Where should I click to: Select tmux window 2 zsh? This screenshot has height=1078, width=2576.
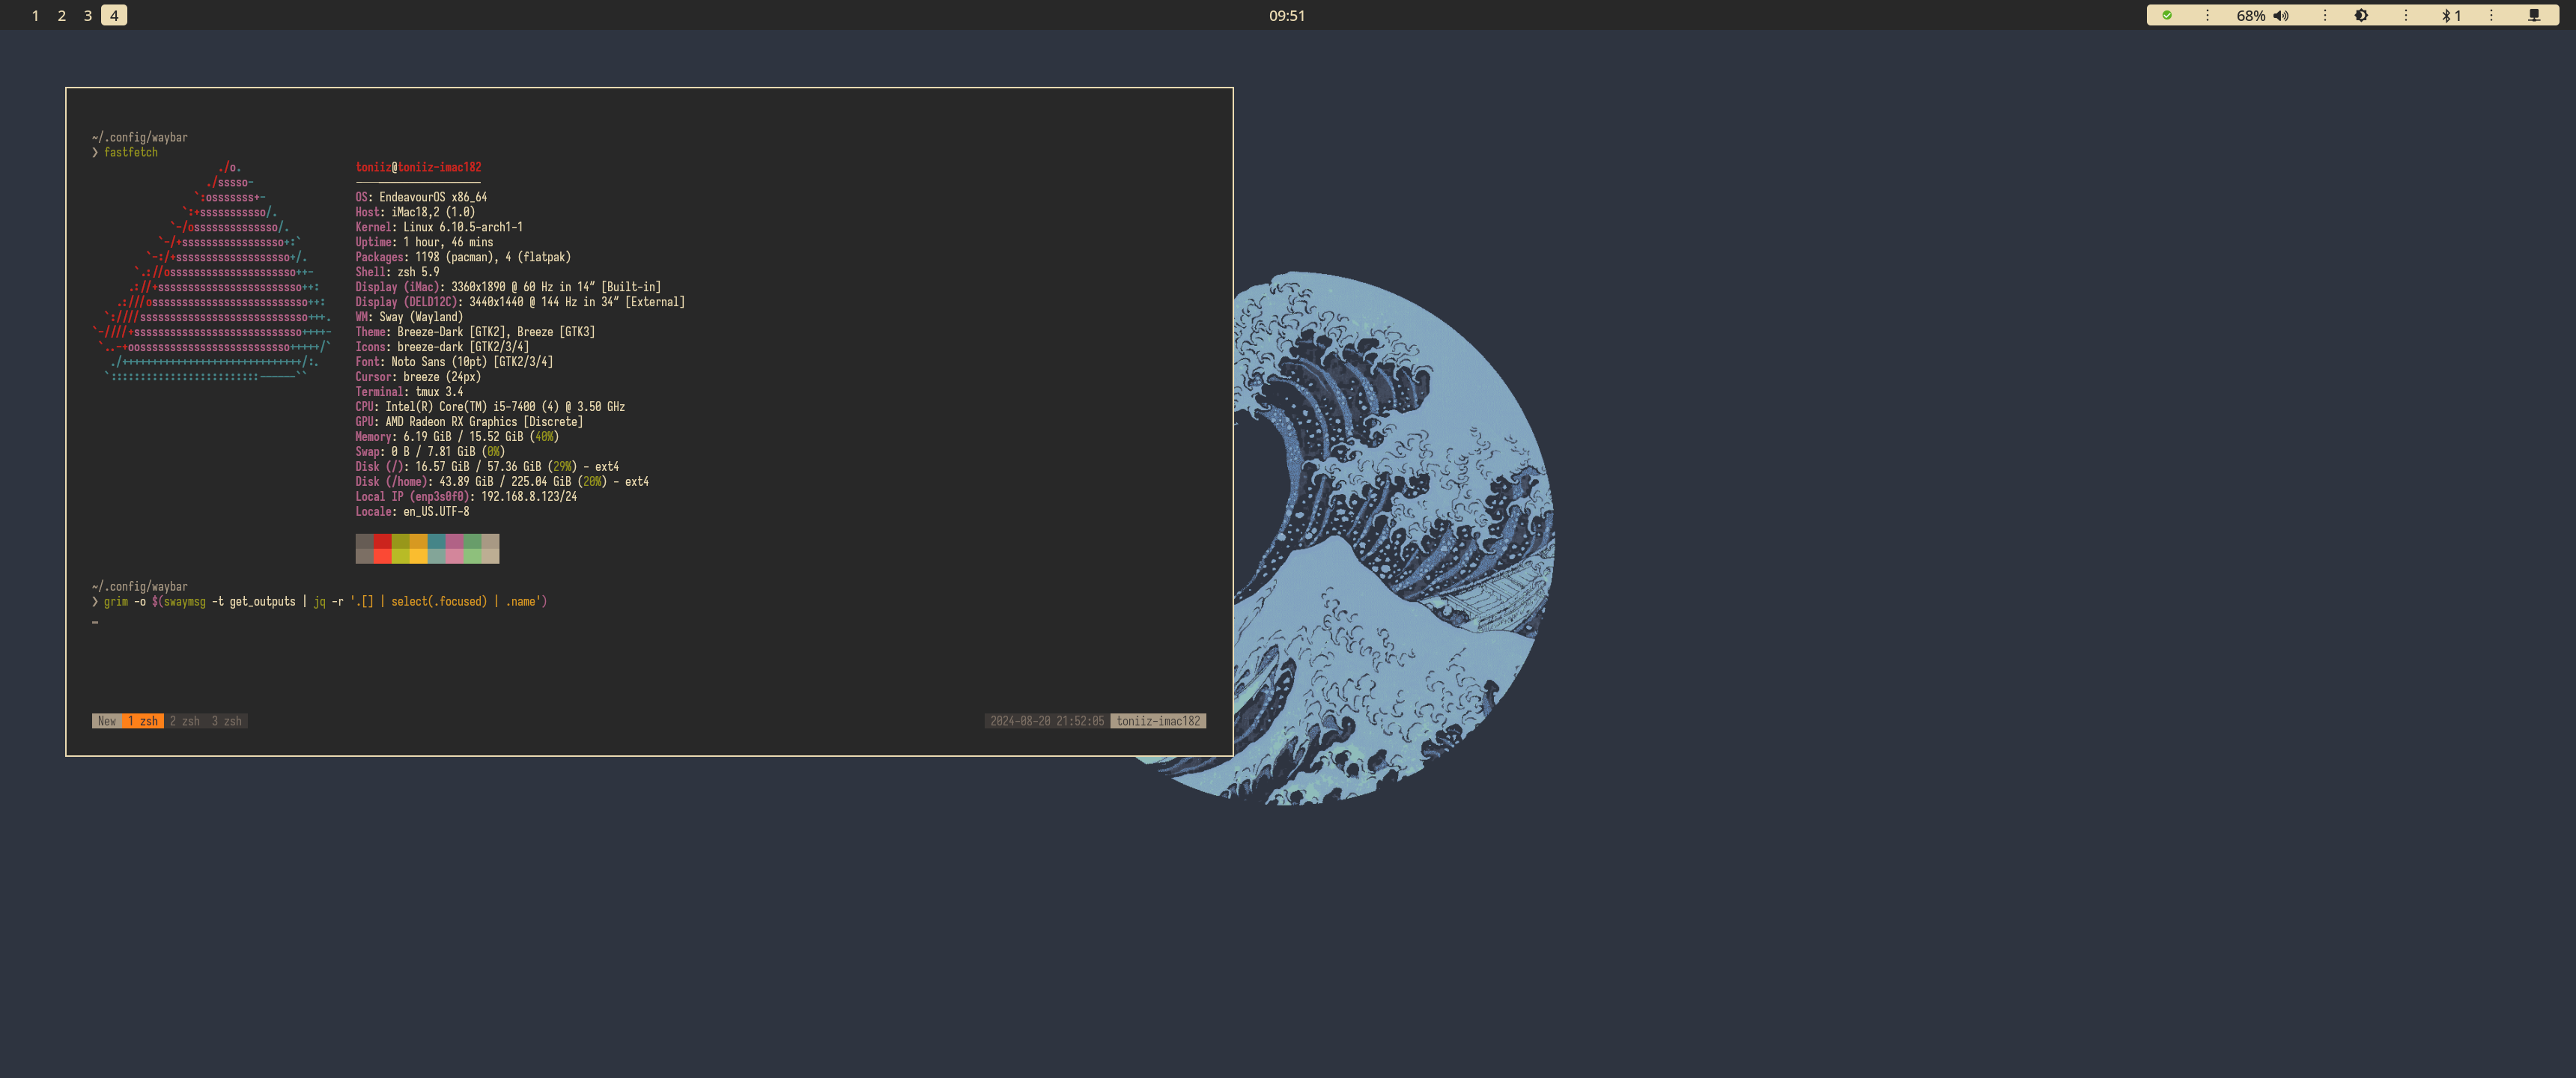click(185, 721)
